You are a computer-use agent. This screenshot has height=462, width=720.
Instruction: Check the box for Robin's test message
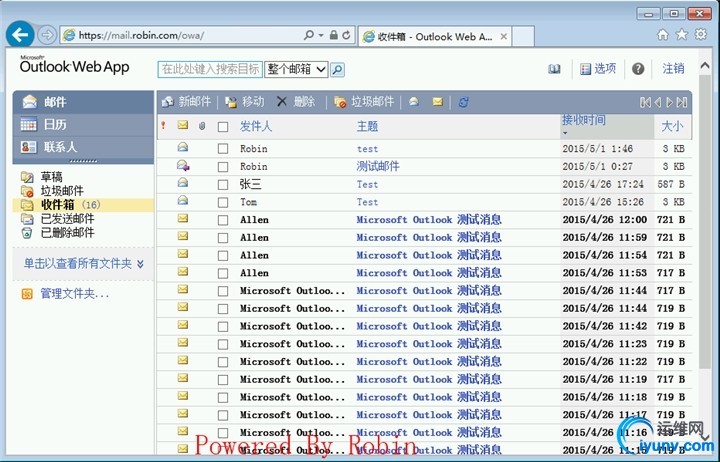(x=223, y=149)
